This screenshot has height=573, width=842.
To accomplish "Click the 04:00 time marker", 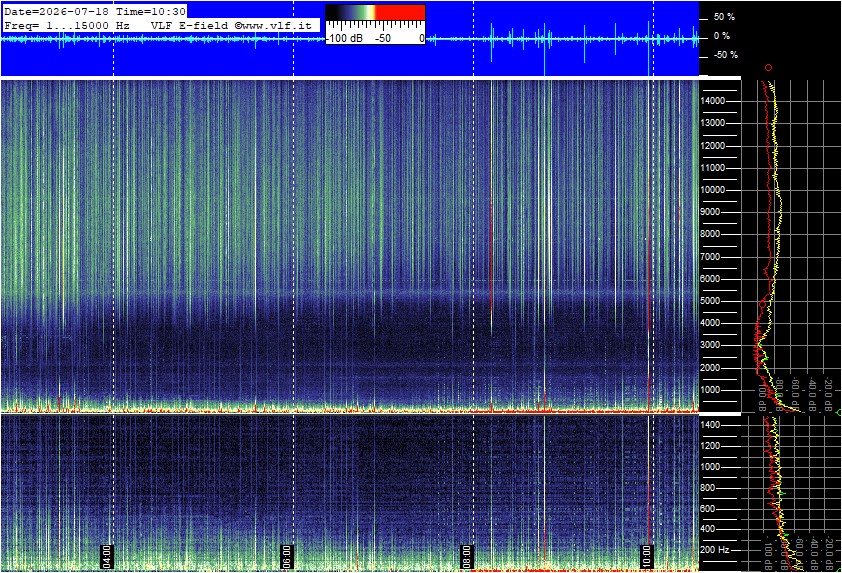I will pos(106,556).
